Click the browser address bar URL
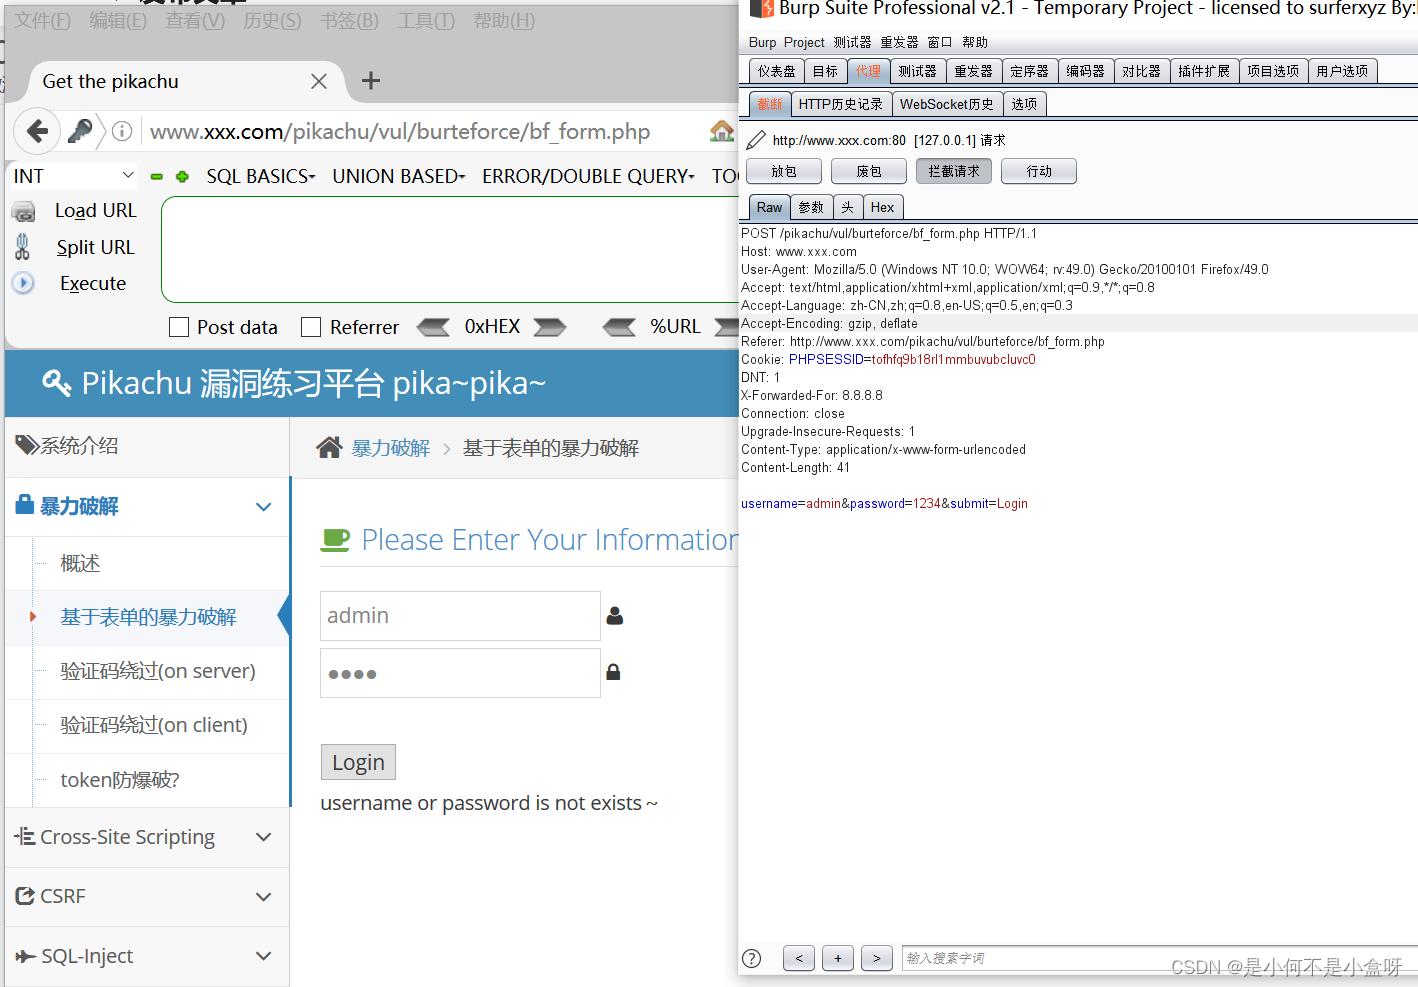Screen dimensions: 1418x987 click(400, 131)
